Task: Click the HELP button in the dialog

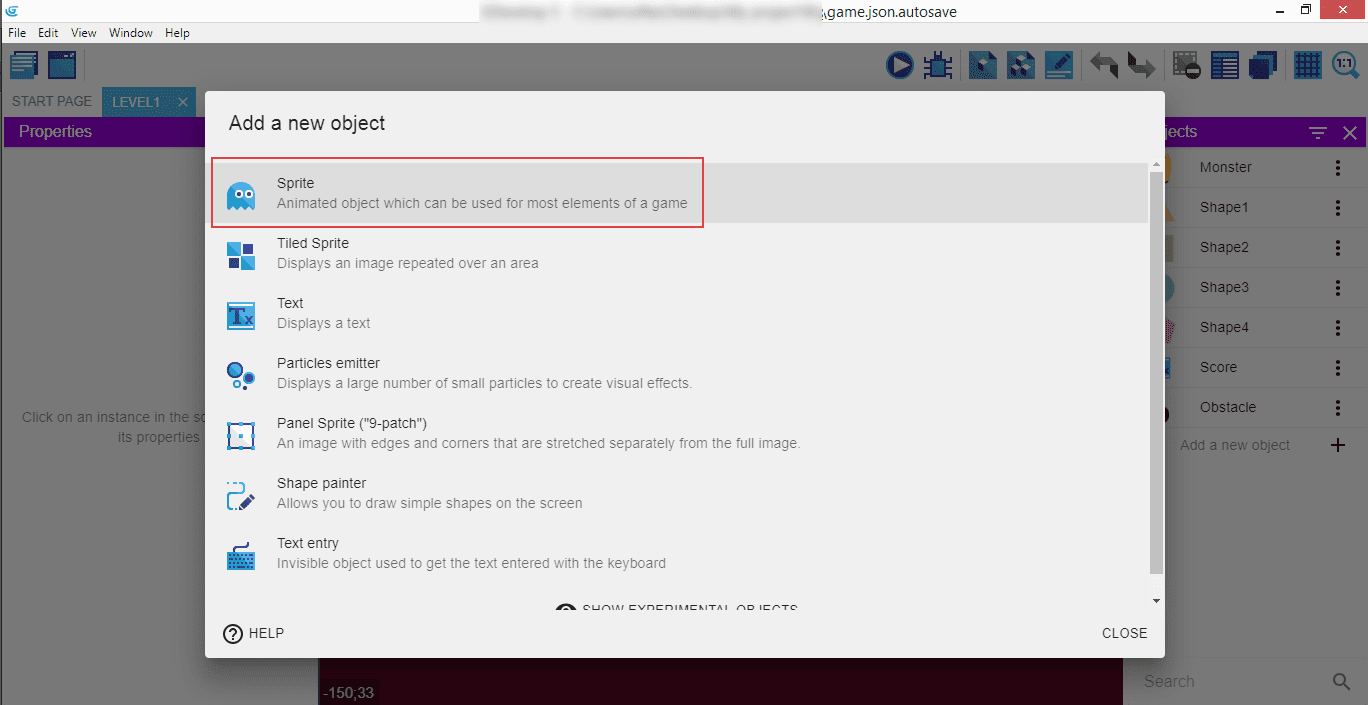Action: (x=254, y=633)
